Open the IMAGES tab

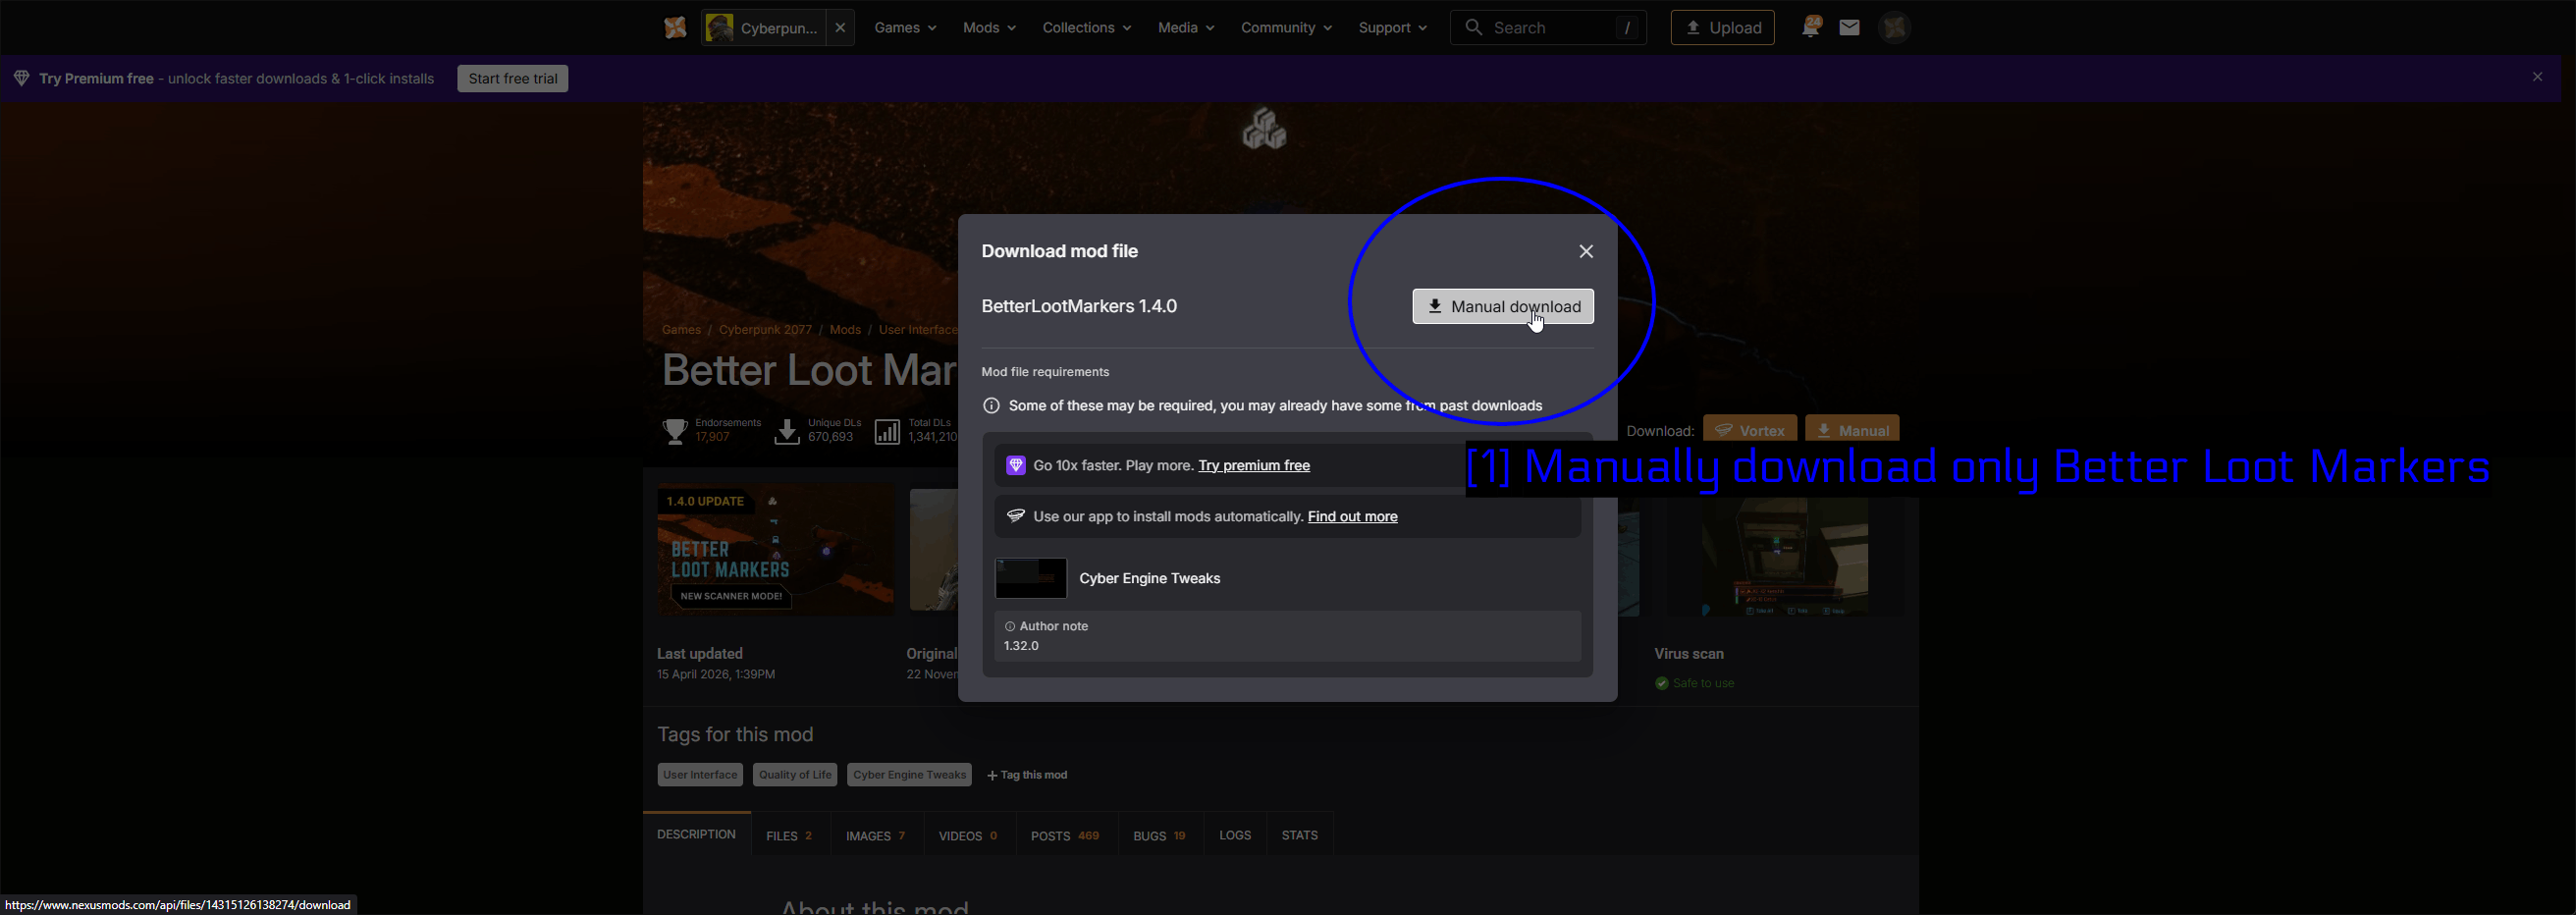(x=876, y=835)
